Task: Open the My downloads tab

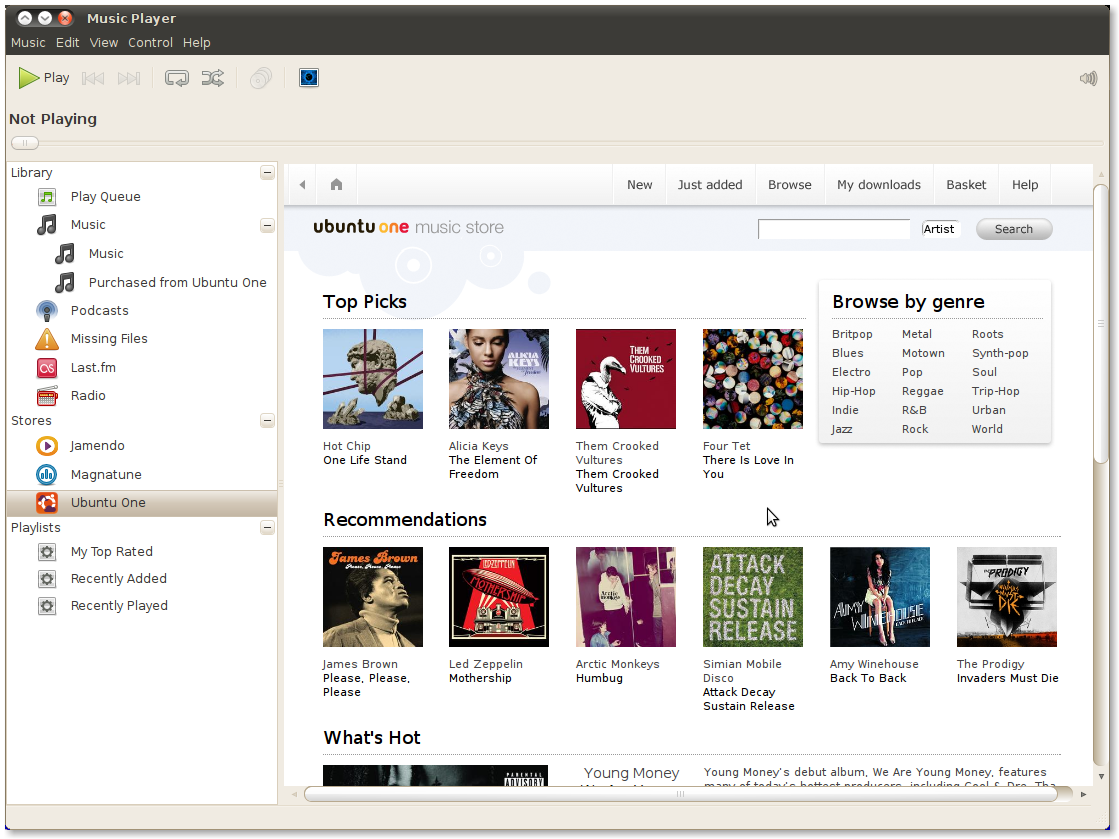Action: tap(879, 185)
